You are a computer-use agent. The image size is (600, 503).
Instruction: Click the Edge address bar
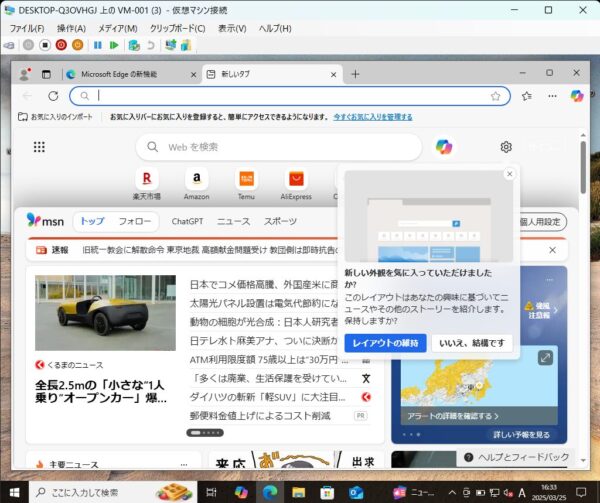[x=291, y=96]
